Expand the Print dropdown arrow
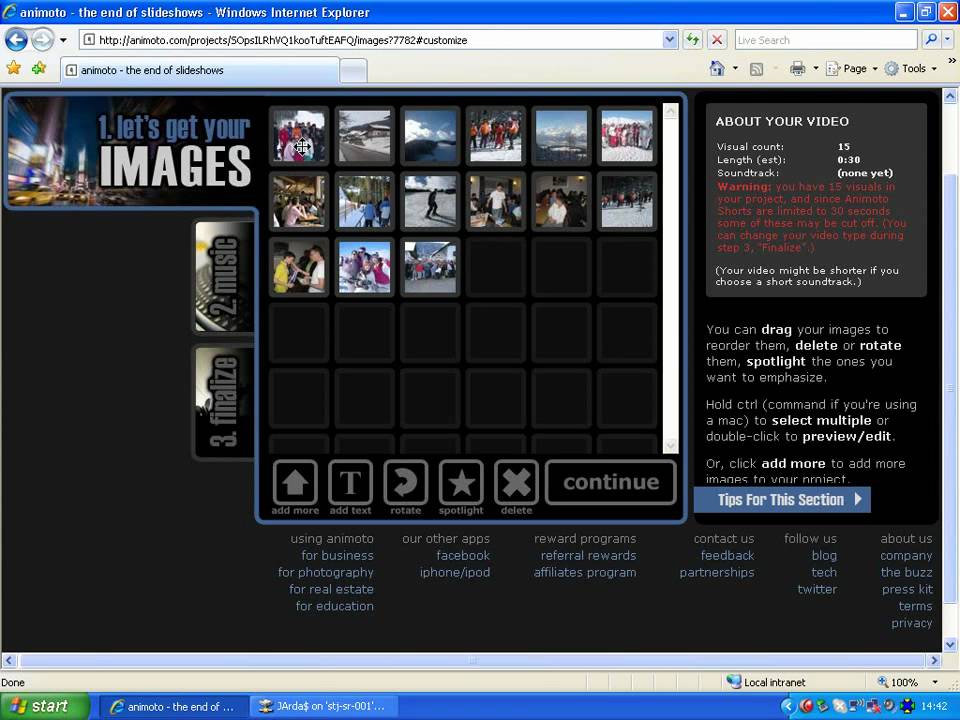 click(x=816, y=69)
